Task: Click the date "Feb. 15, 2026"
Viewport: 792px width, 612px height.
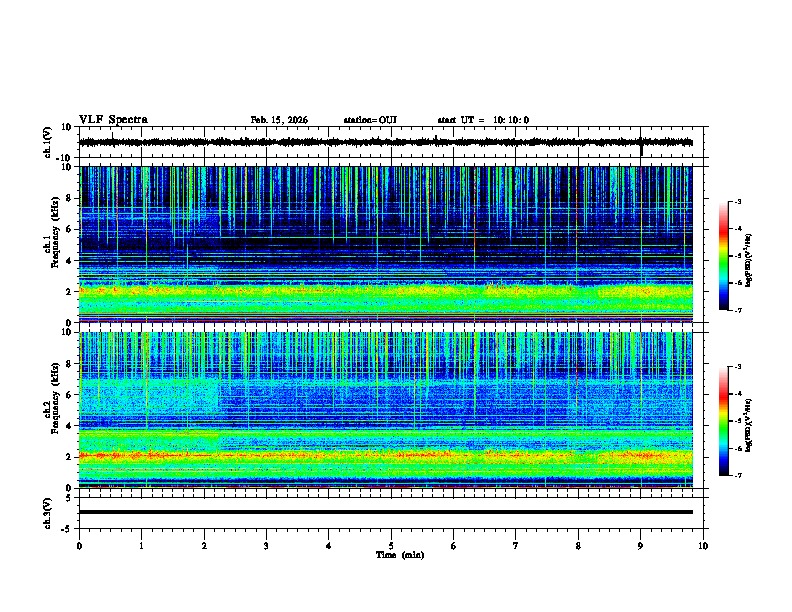Action: (x=279, y=120)
